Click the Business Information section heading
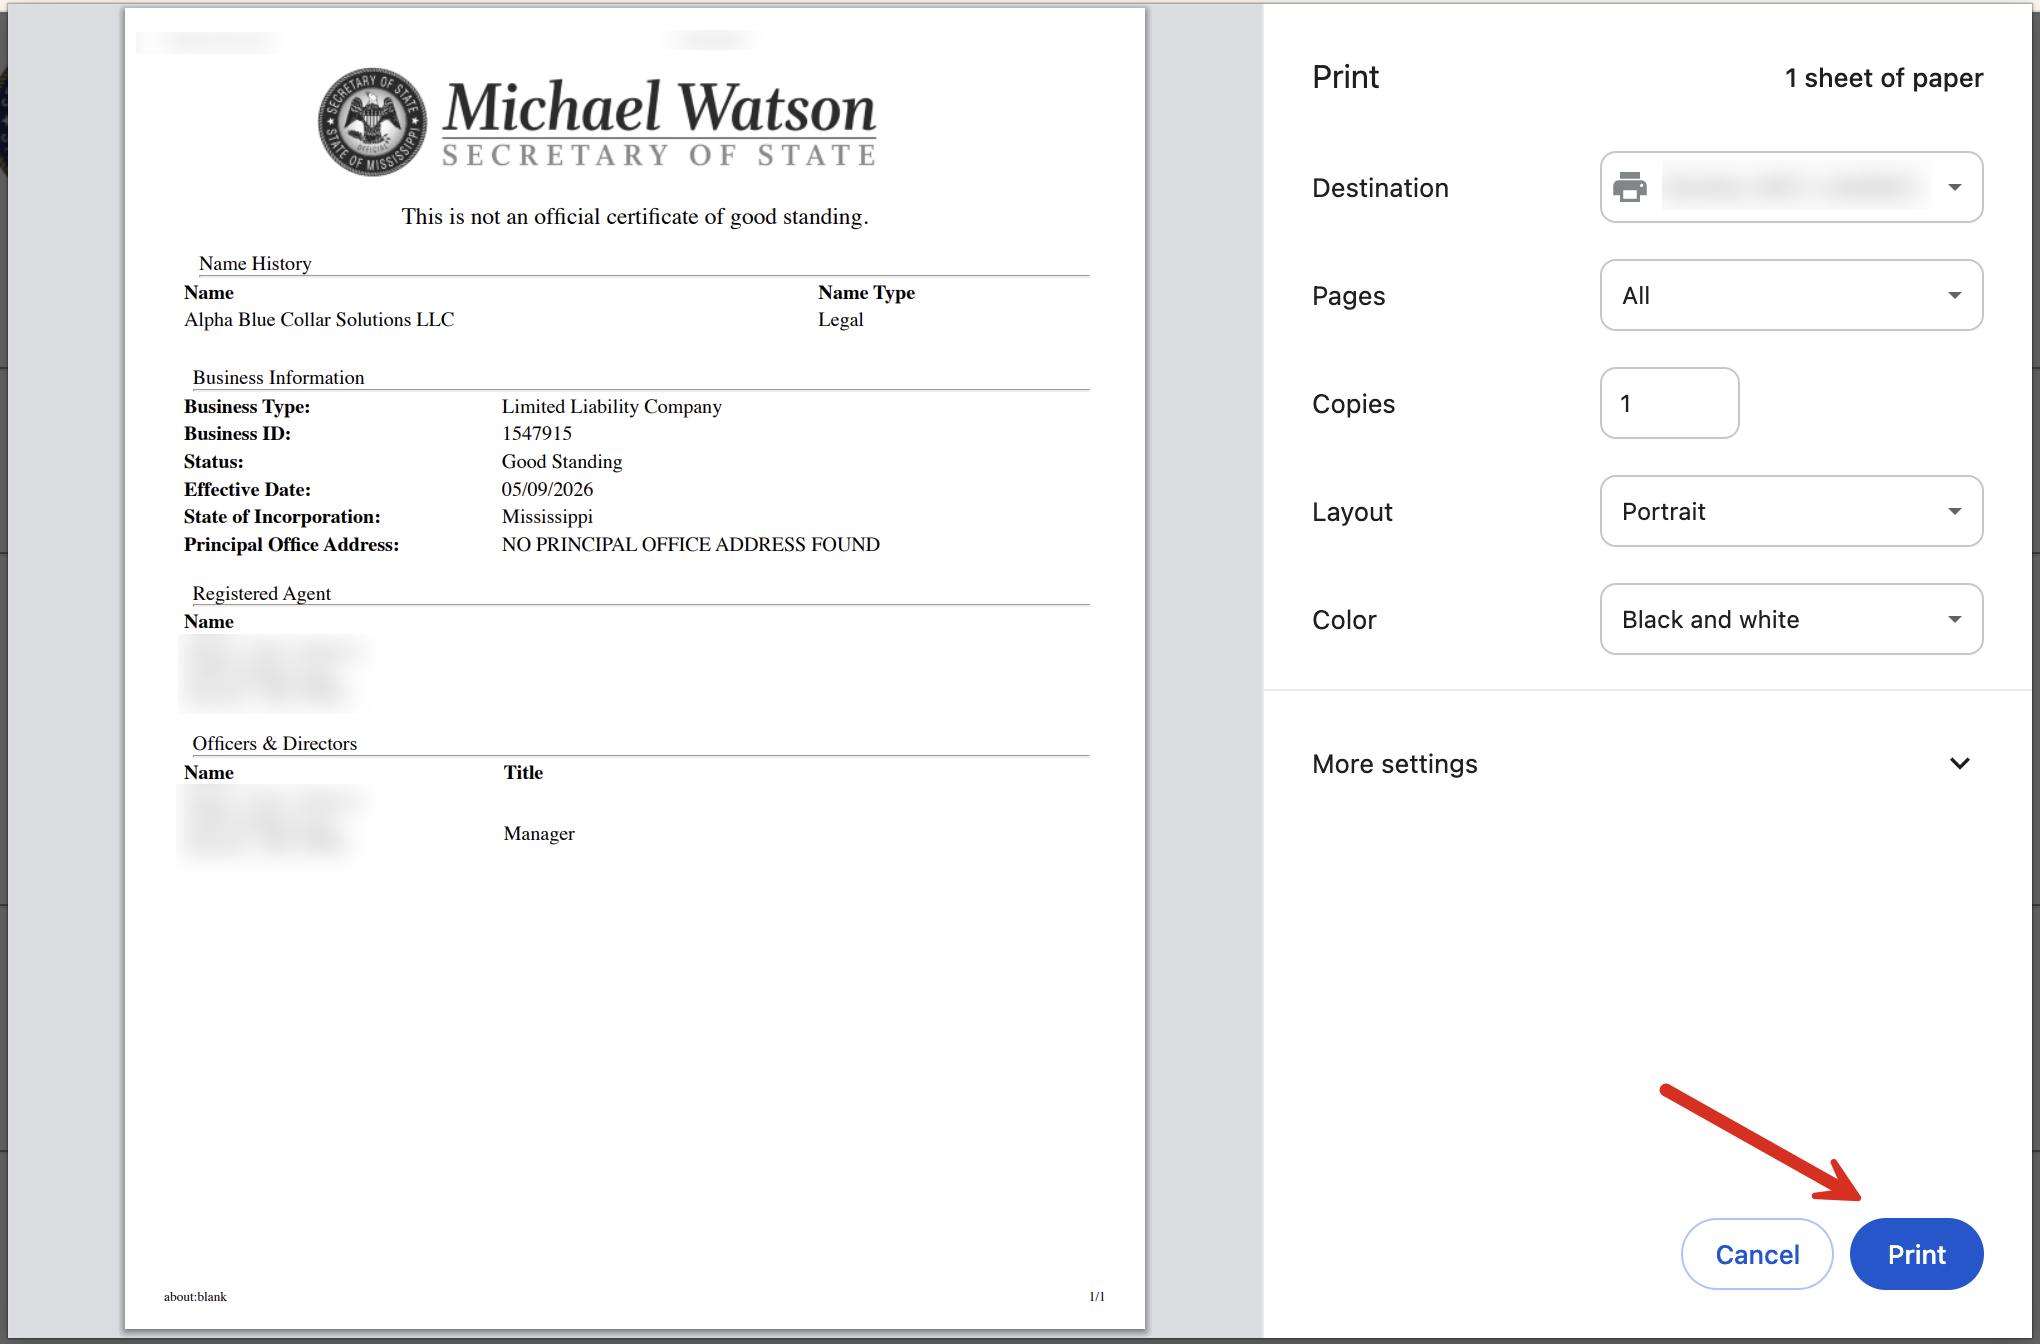The width and height of the screenshot is (2040, 1344). coord(278,378)
